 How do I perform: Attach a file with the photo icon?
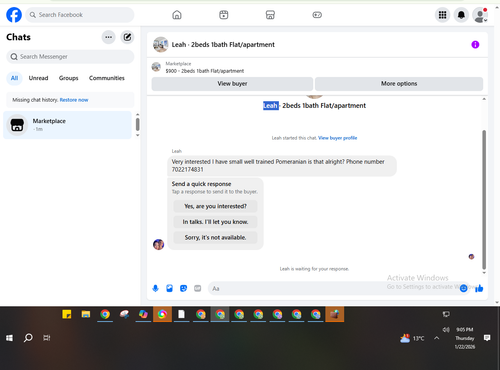[x=169, y=288]
